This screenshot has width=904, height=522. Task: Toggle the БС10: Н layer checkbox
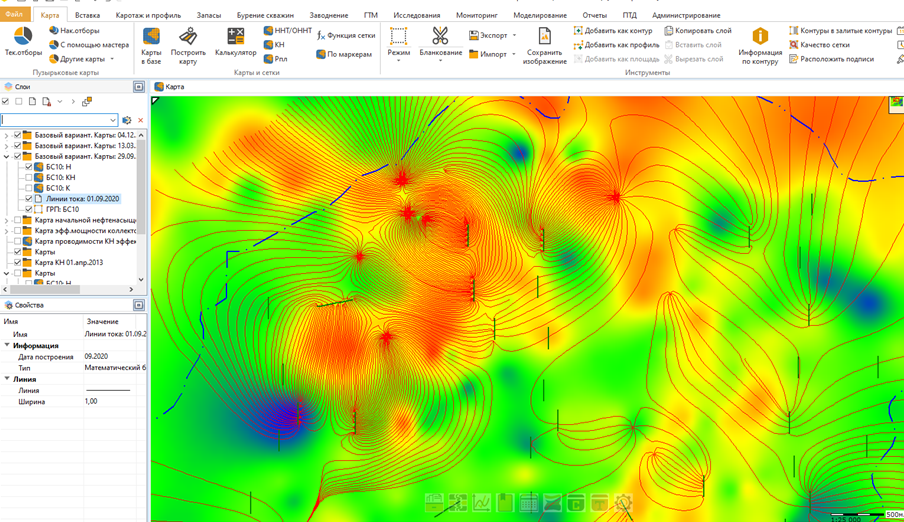29,167
